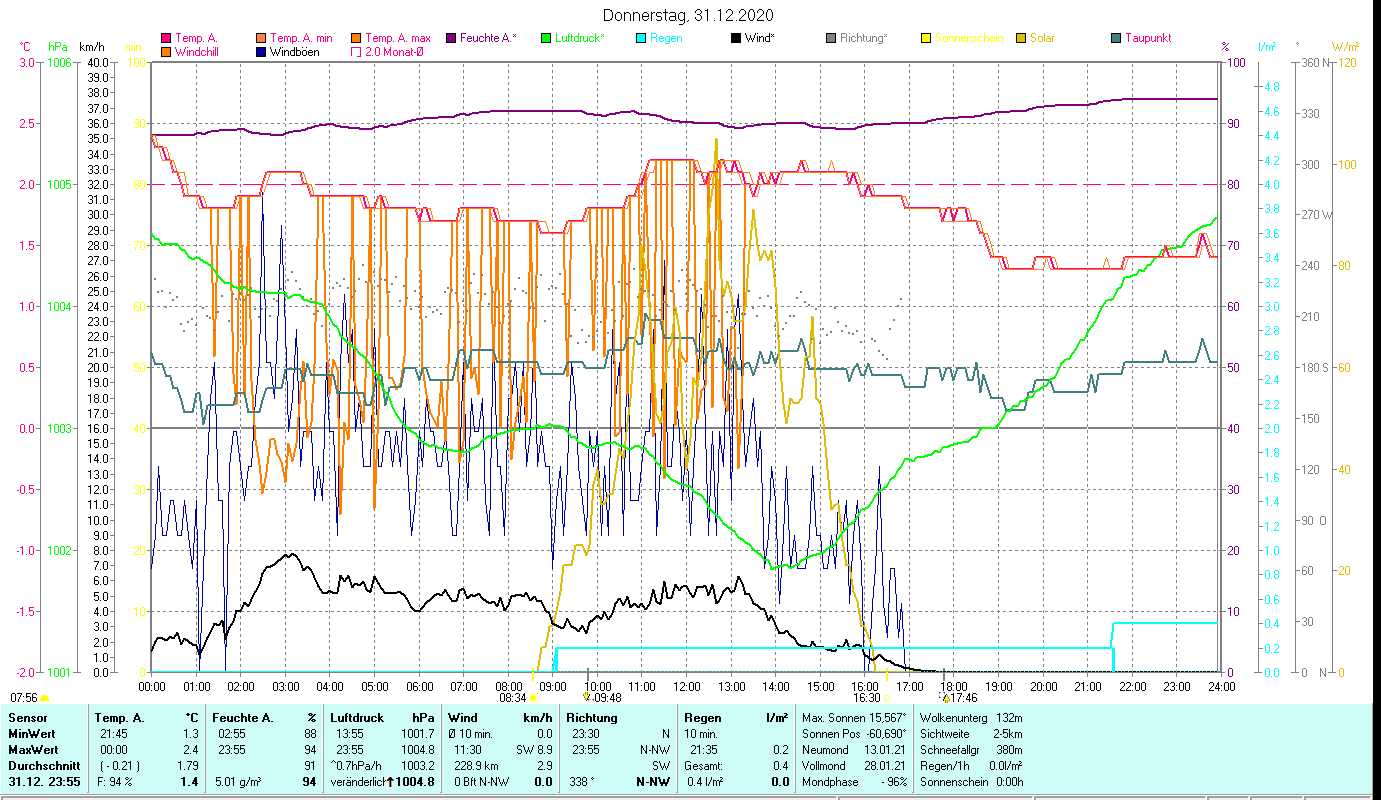The height and width of the screenshot is (800, 1381).
Task: Click the rising pressure arrow before 1004.8
Action: pos(388,781)
